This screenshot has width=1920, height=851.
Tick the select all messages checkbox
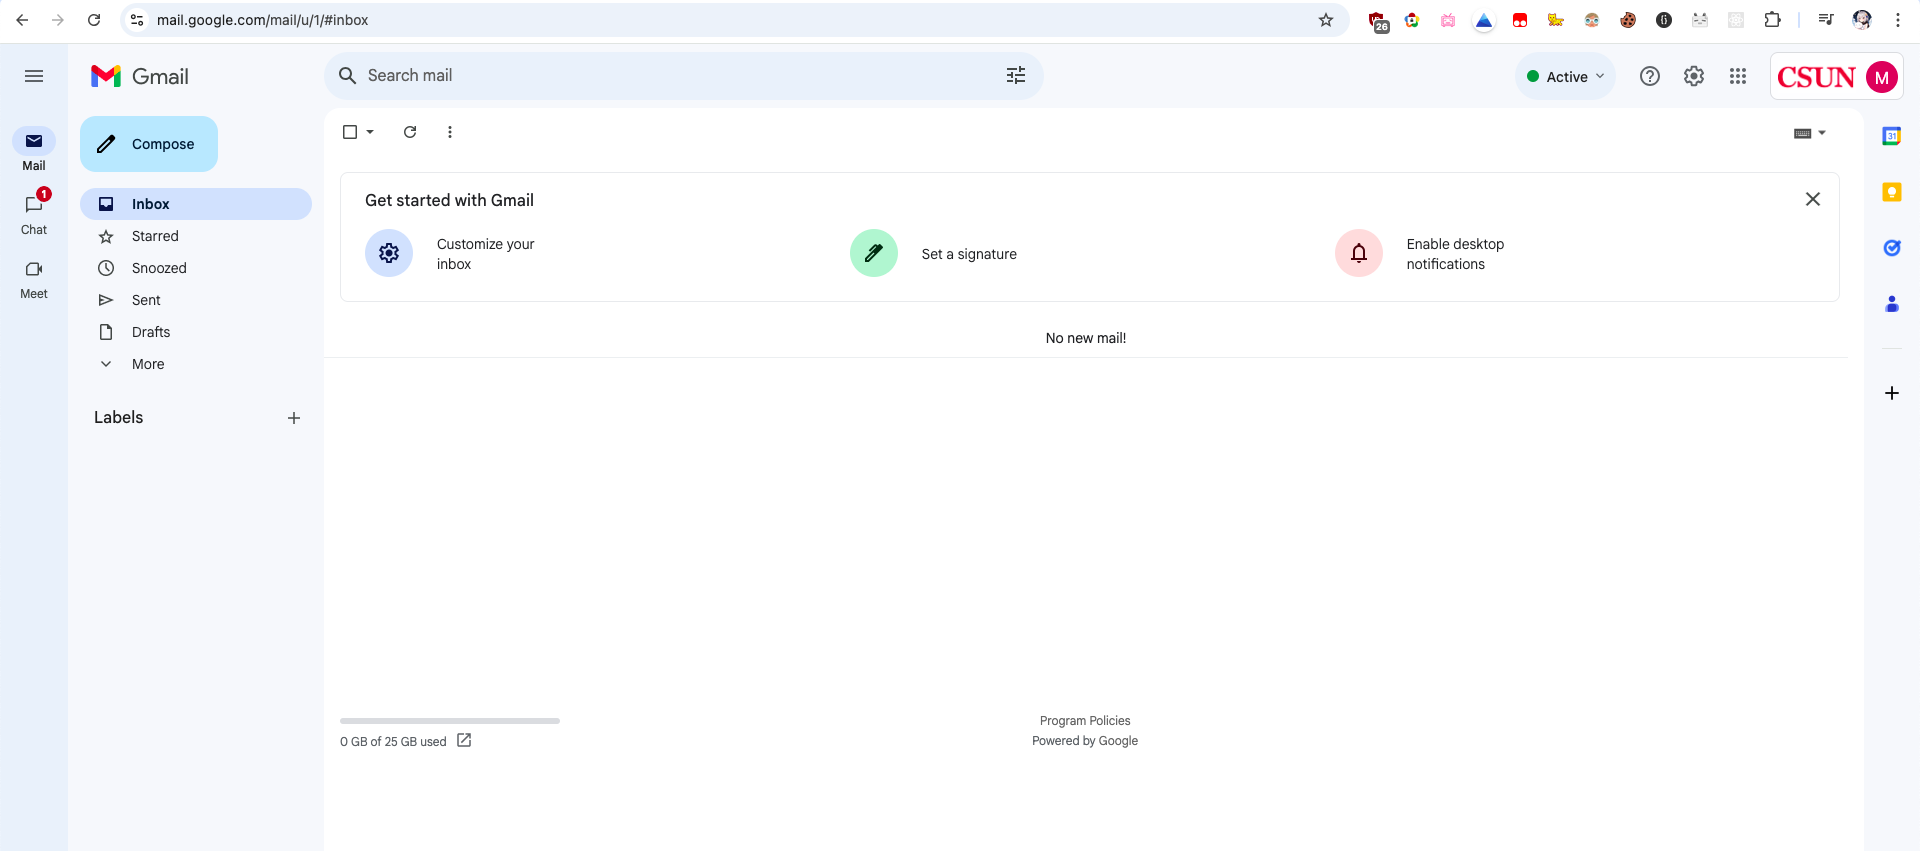coord(350,132)
